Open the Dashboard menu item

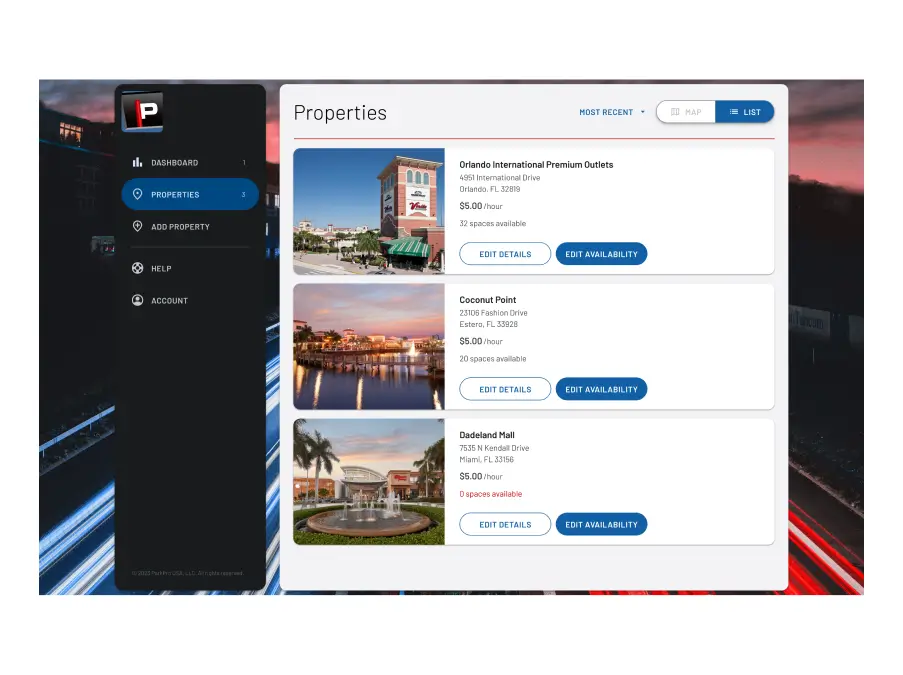coord(189,162)
